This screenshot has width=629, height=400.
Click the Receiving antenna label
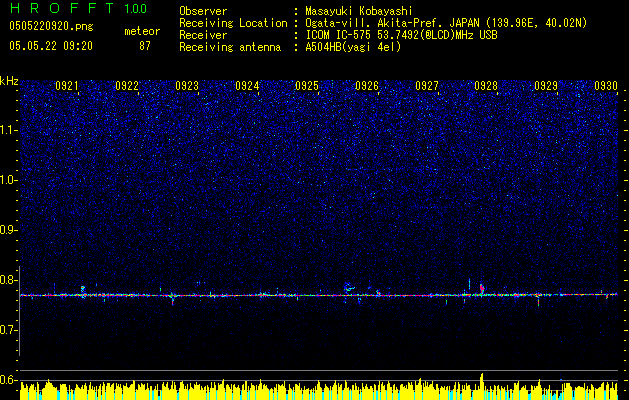pyautogui.click(x=230, y=47)
